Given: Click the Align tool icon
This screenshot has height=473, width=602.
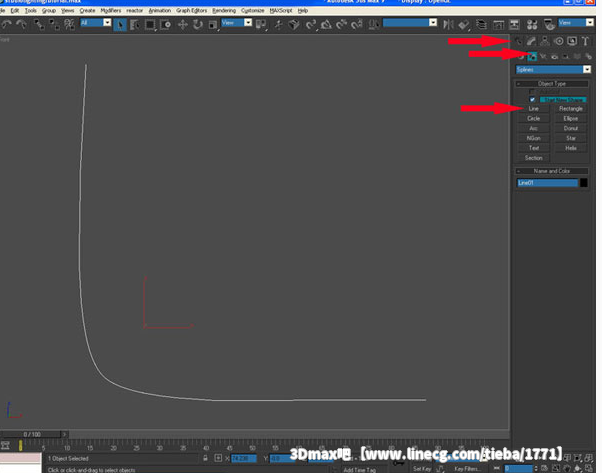Looking at the screenshot, I should (464, 25).
